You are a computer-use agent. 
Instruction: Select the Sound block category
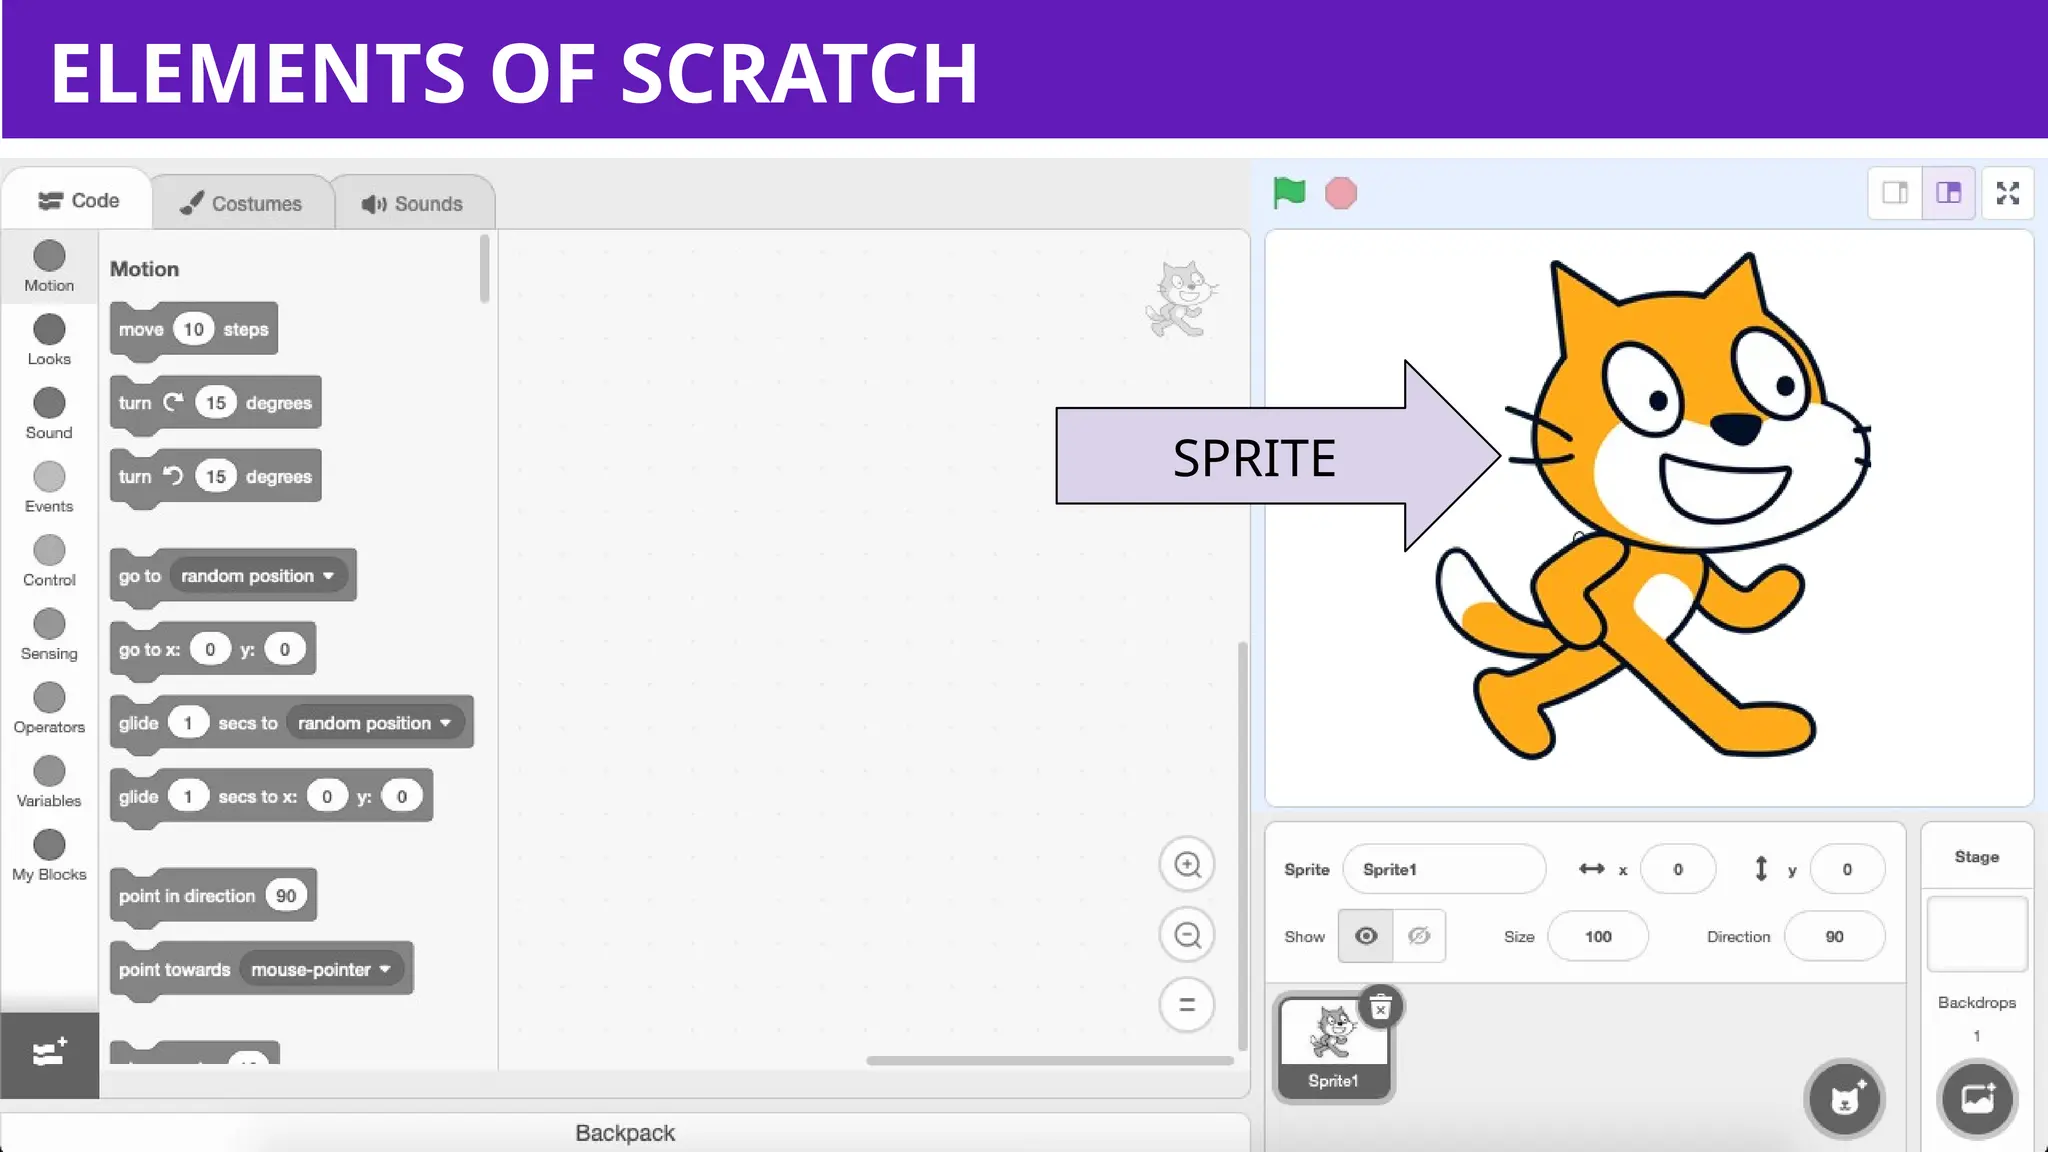[x=49, y=414]
